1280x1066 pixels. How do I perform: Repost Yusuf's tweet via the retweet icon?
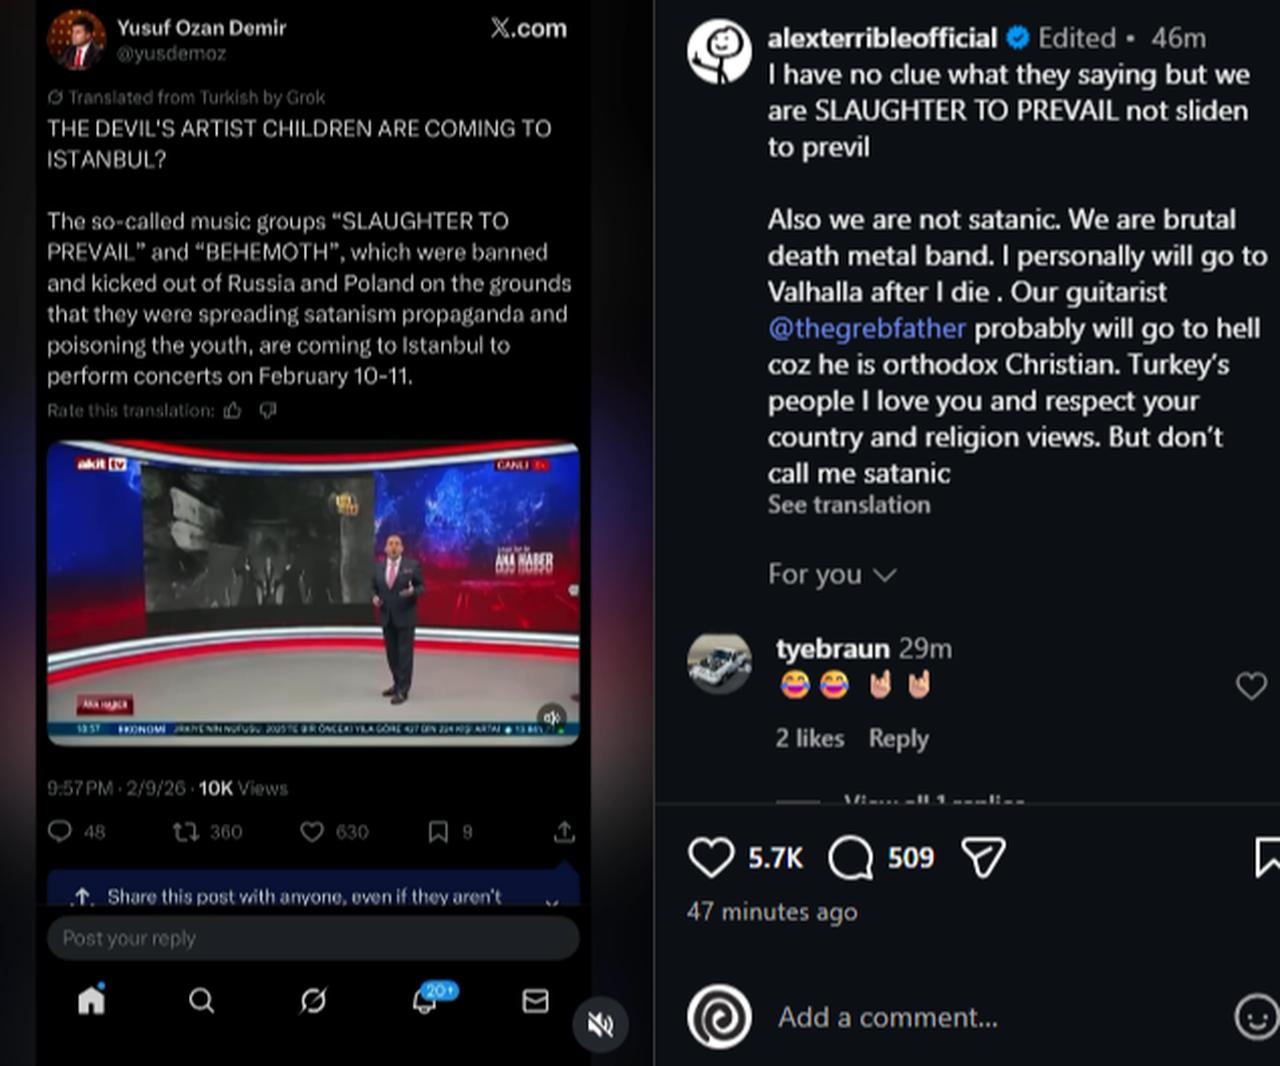click(183, 831)
